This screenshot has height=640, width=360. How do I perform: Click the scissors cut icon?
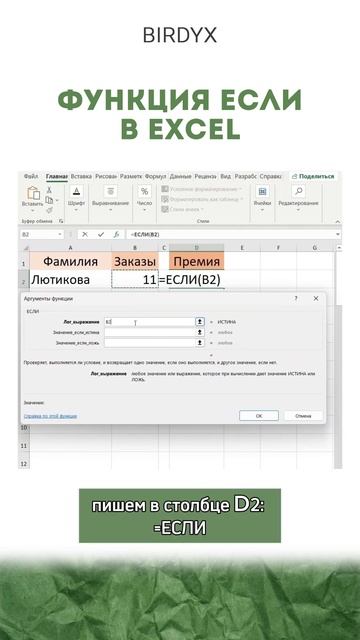49,190
